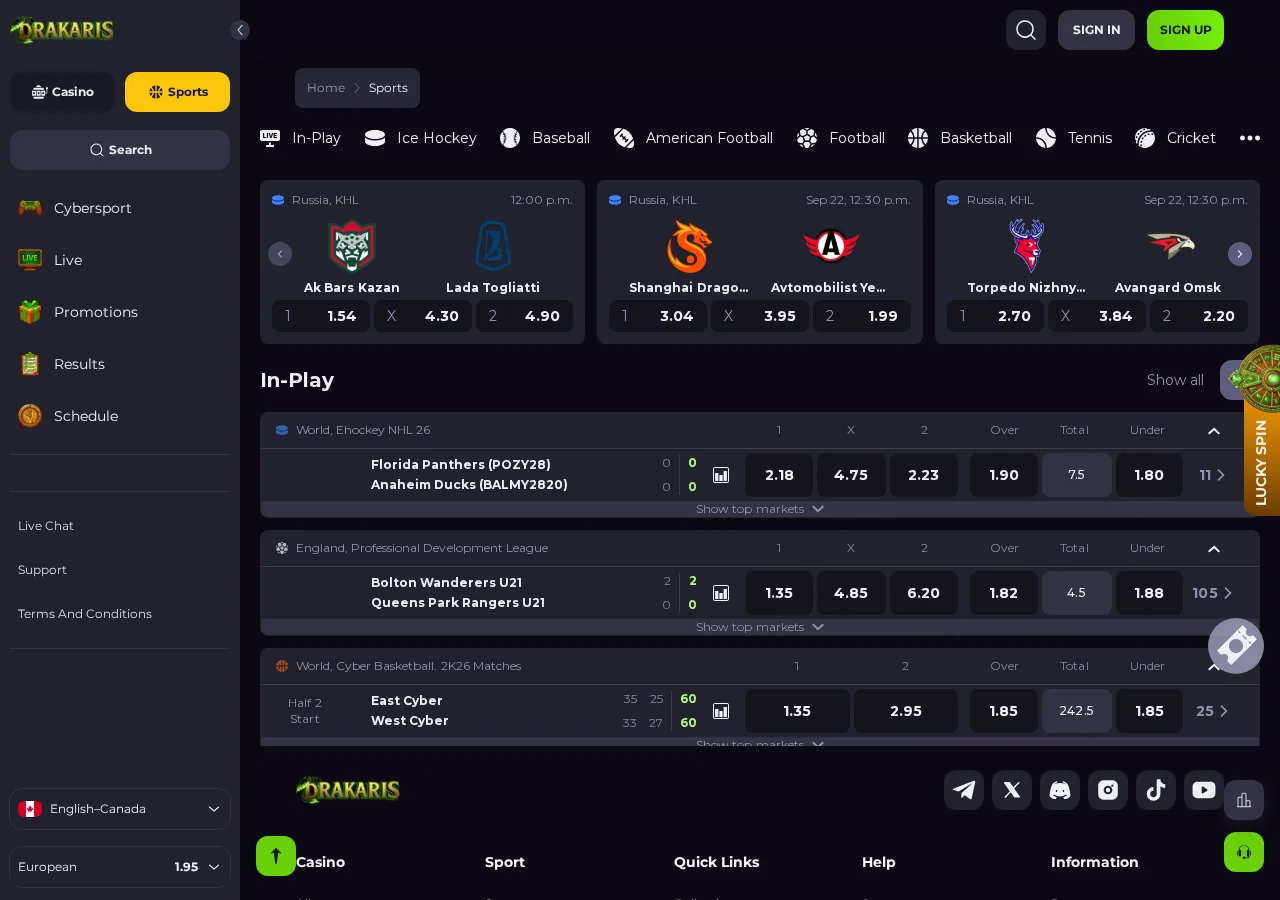Image resolution: width=1280 pixels, height=900 pixels.
Task: Open stats for Florida Panthers match
Action: 721,475
